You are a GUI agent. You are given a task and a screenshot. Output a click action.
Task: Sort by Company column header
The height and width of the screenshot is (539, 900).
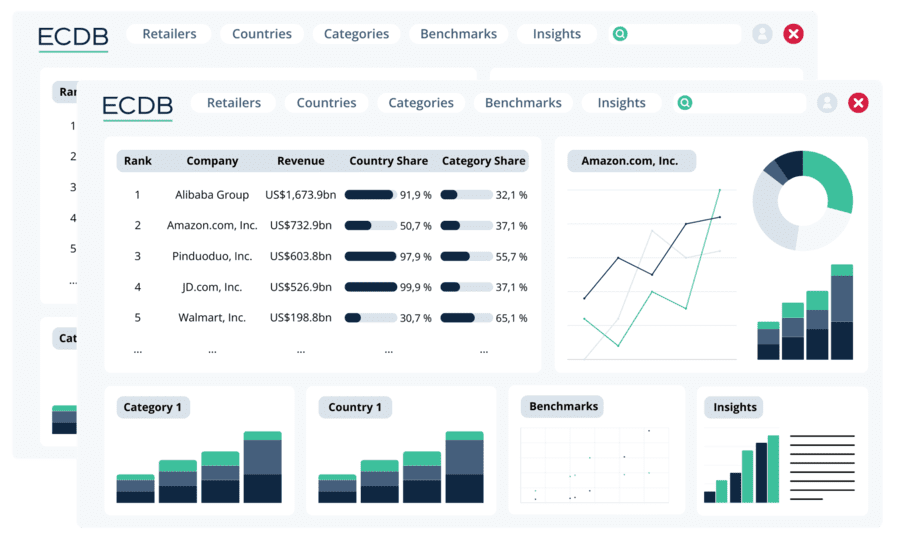pyautogui.click(x=212, y=161)
